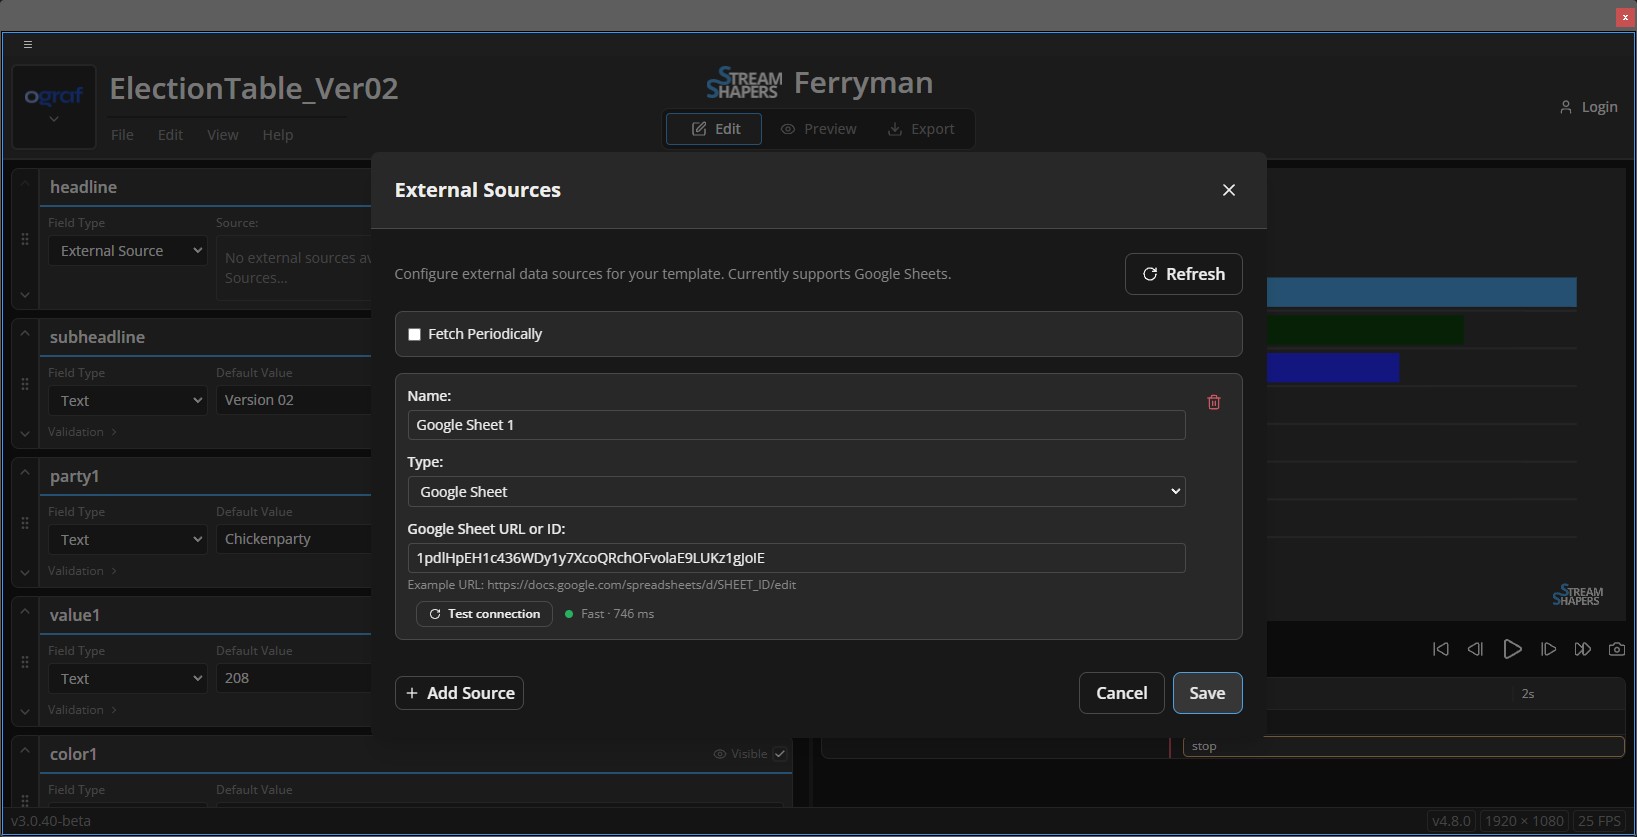Screen dimensions: 1637x837
Task: Collapse the color1 field section
Action: 25,750
